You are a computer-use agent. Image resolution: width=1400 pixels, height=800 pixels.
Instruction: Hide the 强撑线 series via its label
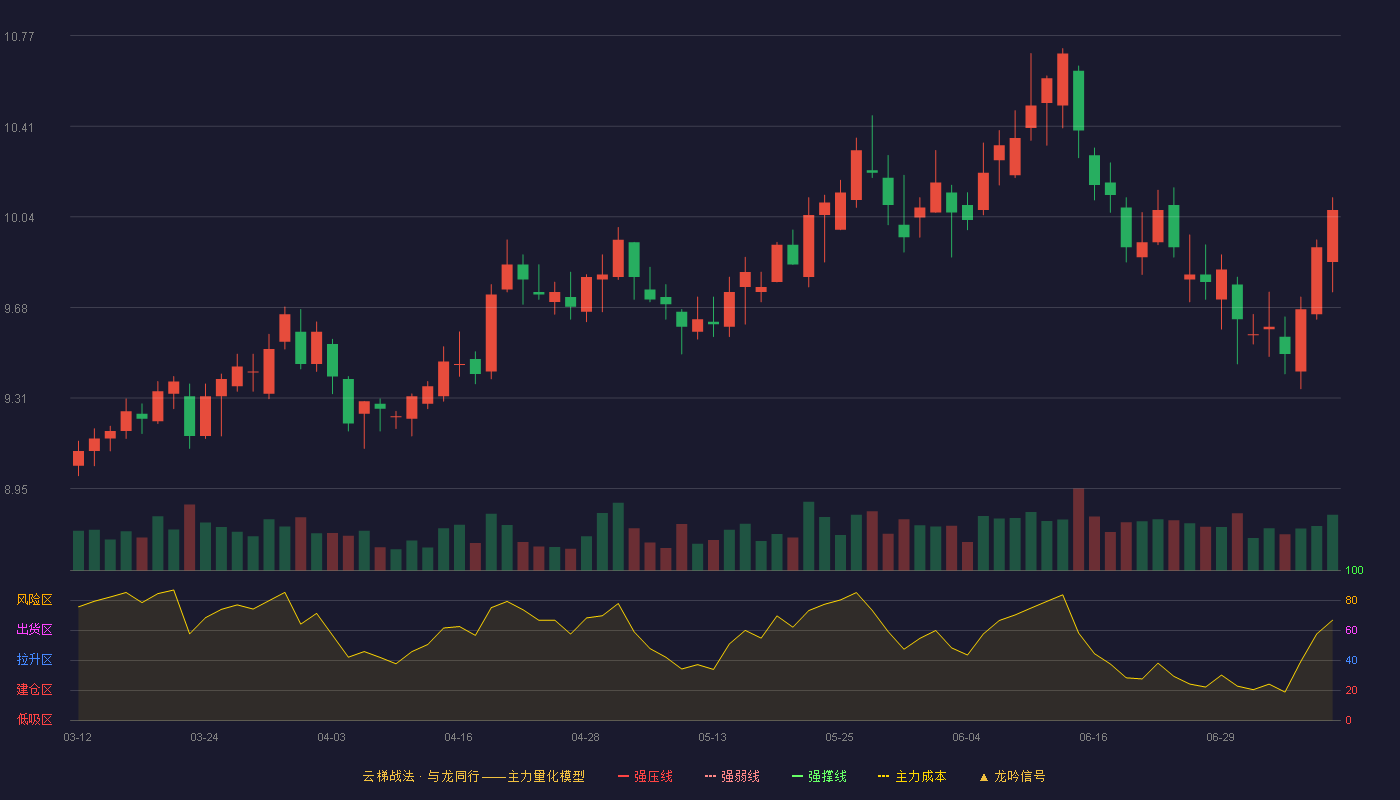click(x=827, y=776)
